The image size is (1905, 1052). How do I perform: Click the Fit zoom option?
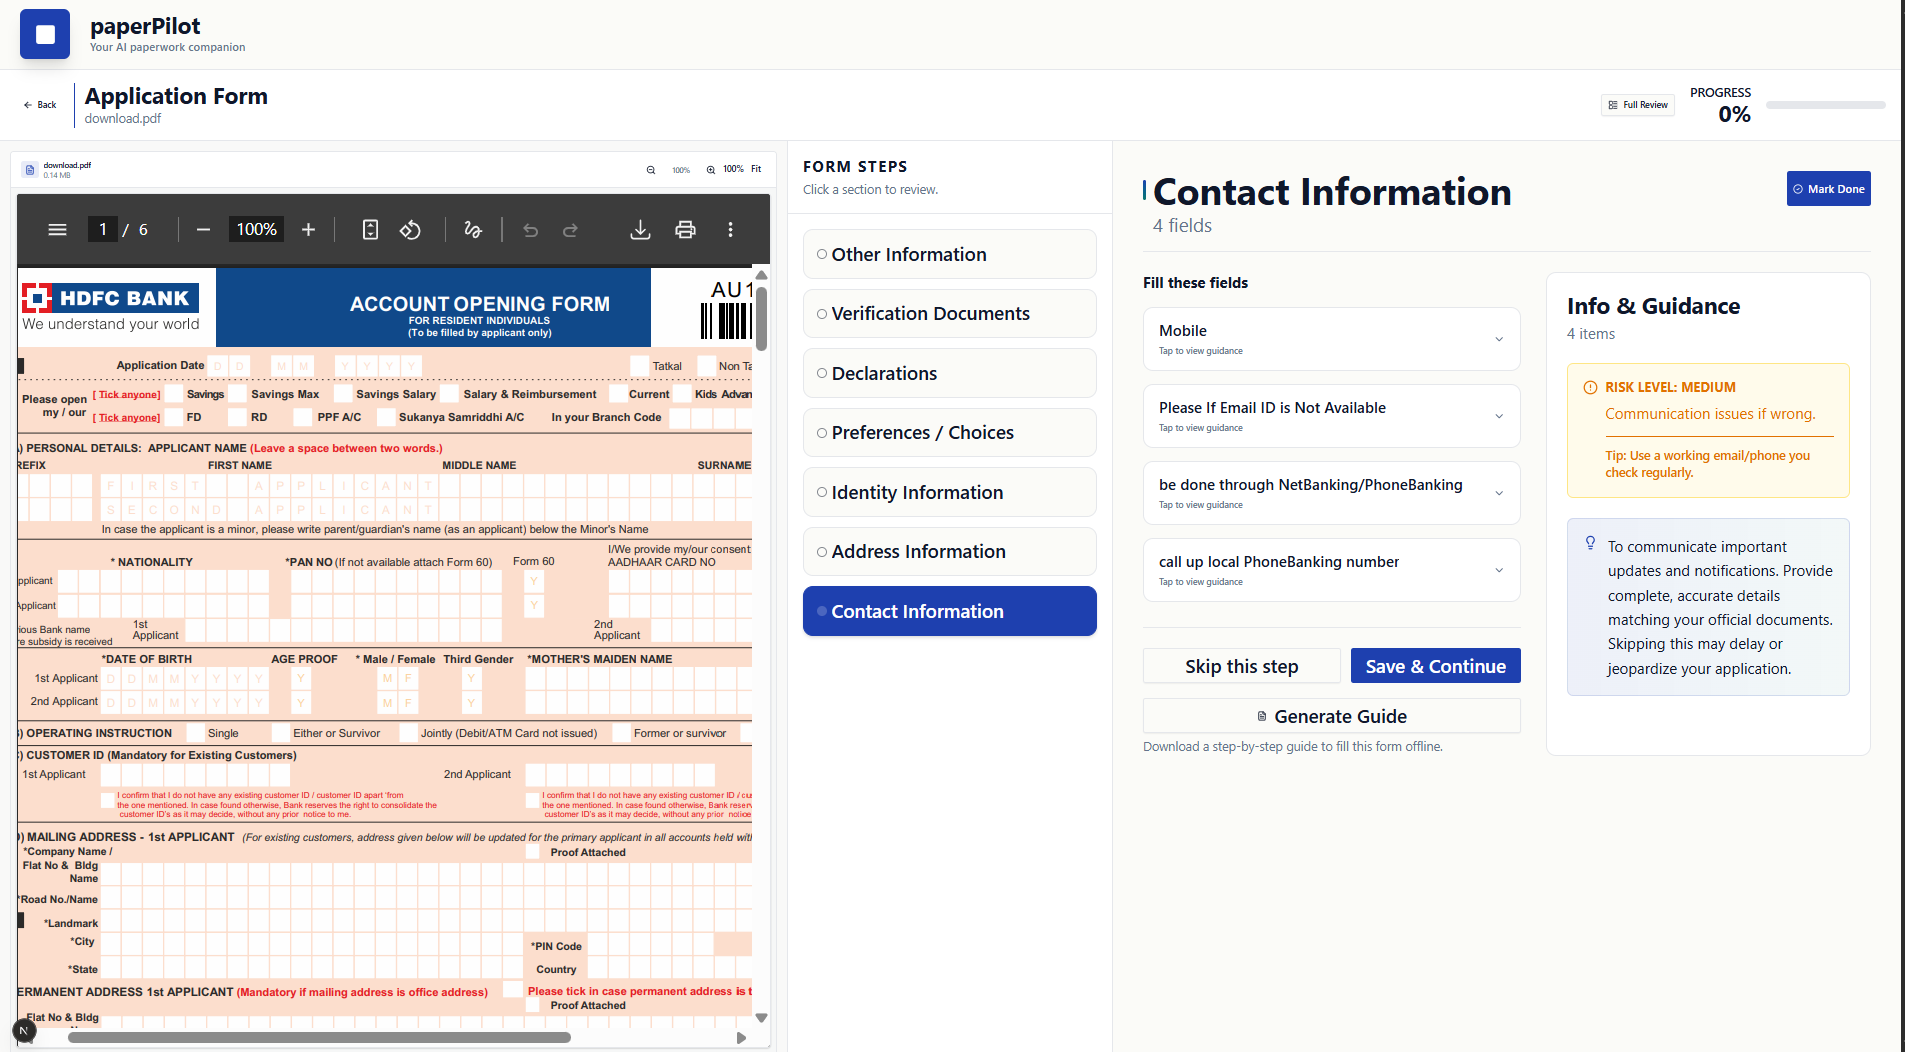756,169
